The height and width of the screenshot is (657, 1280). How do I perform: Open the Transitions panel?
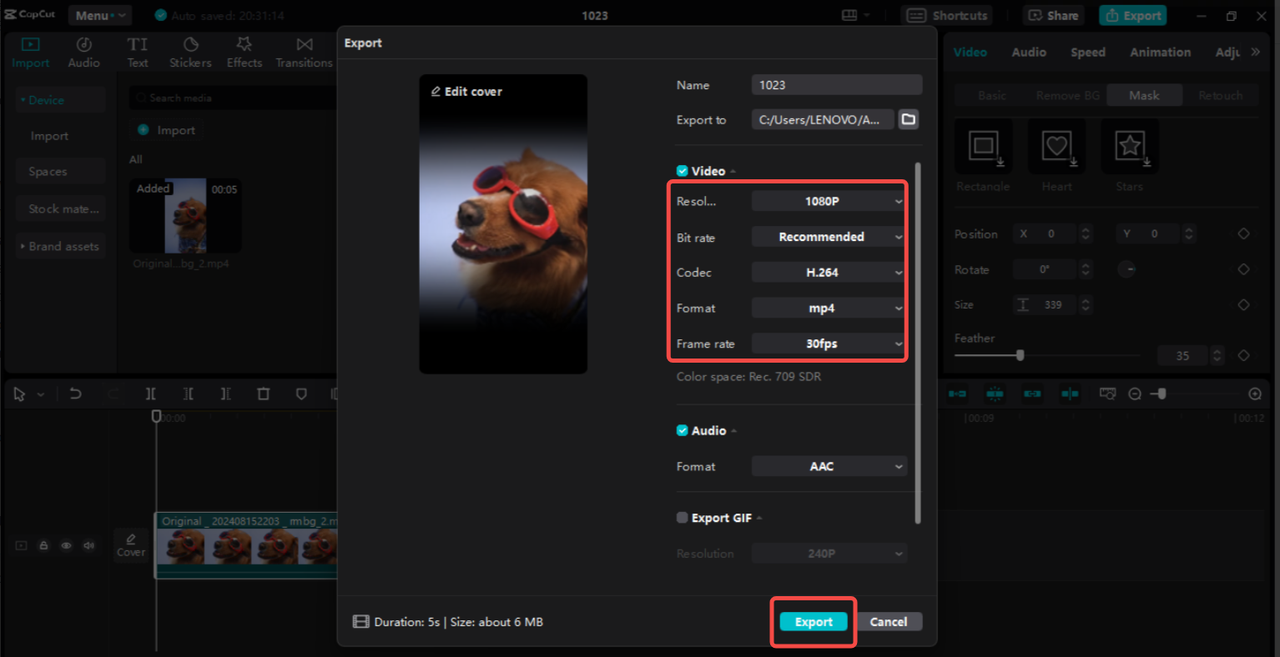[304, 53]
